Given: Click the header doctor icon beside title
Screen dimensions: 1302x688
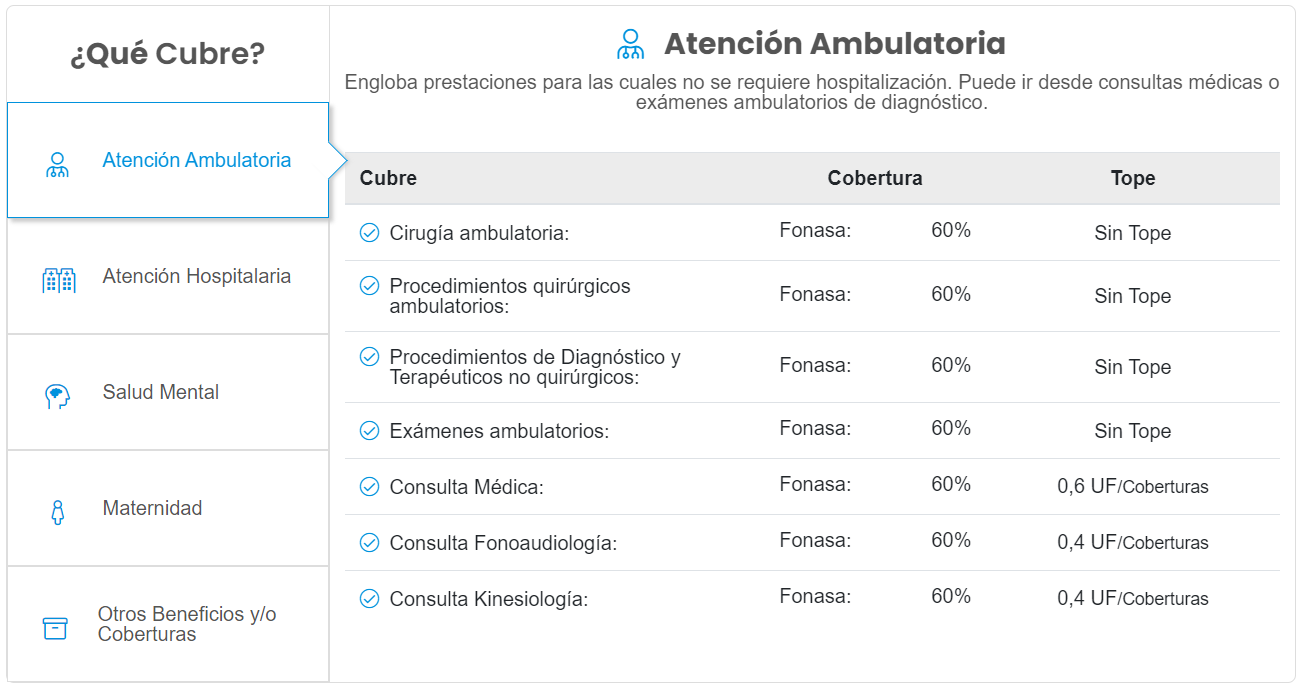Looking at the screenshot, I should coord(631,44).
